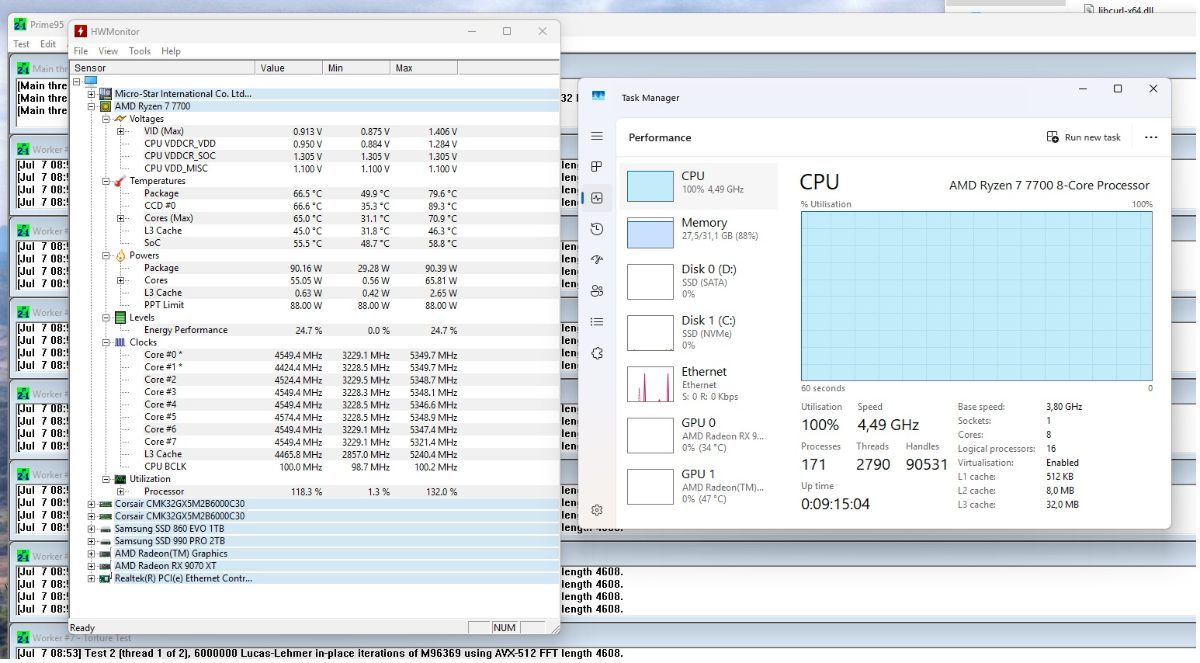Open HWMonitor Tools menu
This screenshot has height=663, width=1200.
click(x=140, y=51)
